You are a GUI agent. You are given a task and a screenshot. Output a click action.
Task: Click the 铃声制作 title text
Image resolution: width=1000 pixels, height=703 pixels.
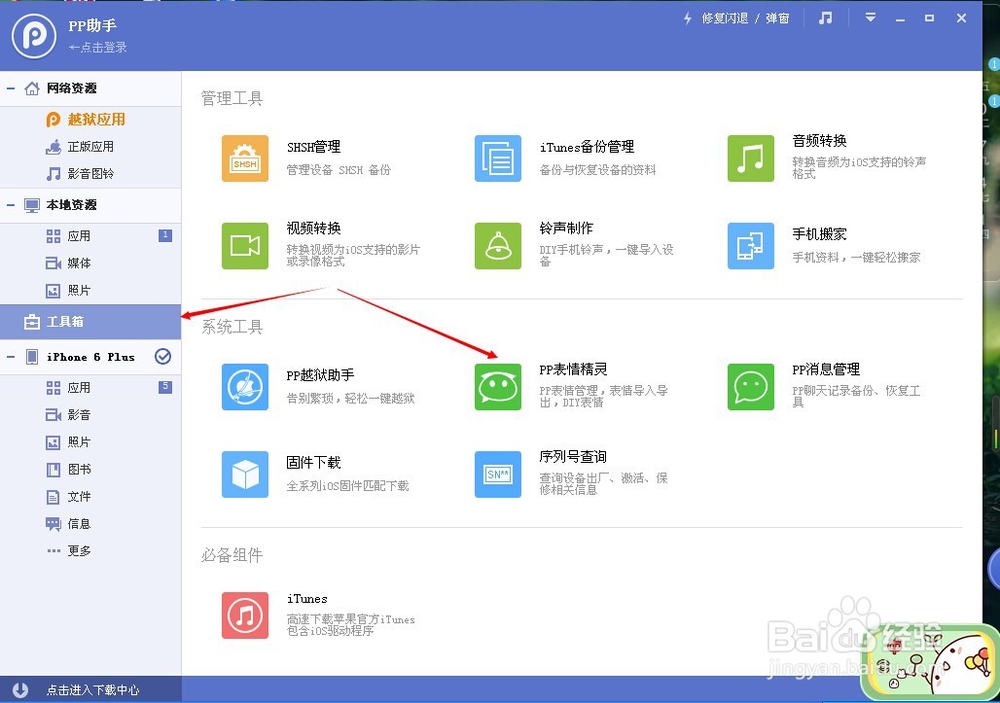point(566,228)
